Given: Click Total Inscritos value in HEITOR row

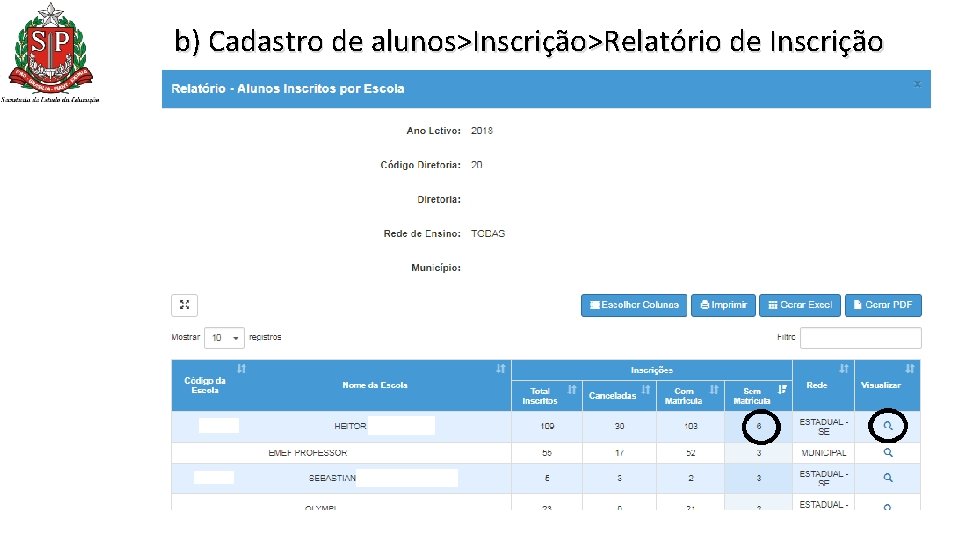Looking at the screenshot, I should coord(547,426).
